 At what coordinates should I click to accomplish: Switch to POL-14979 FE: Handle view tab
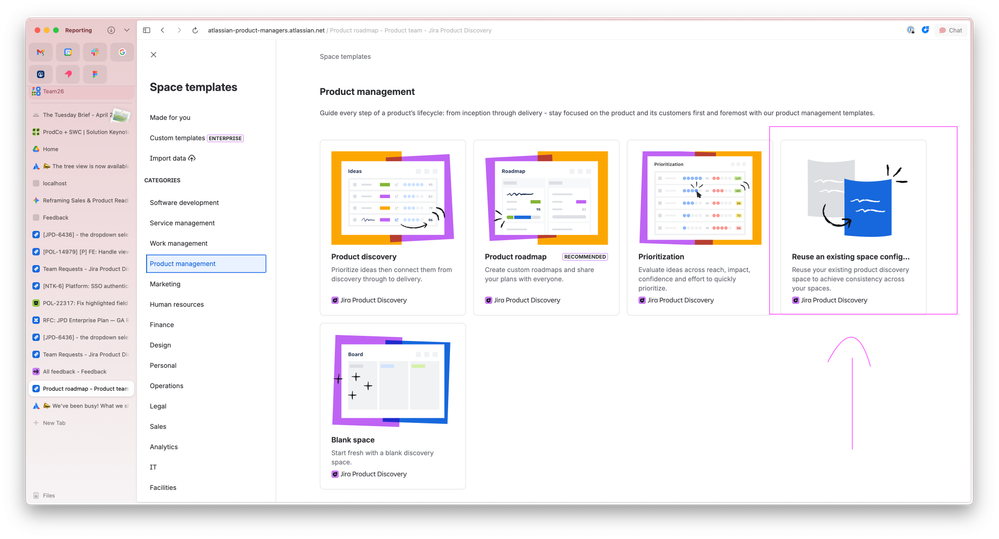click(x=82, y=252)
